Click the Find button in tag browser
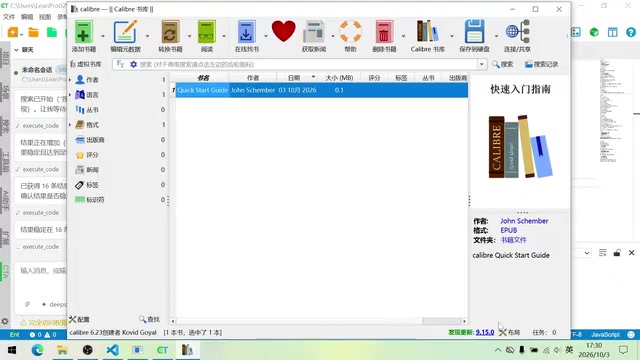This screenshot has height=360, width=640. [149, 319]
